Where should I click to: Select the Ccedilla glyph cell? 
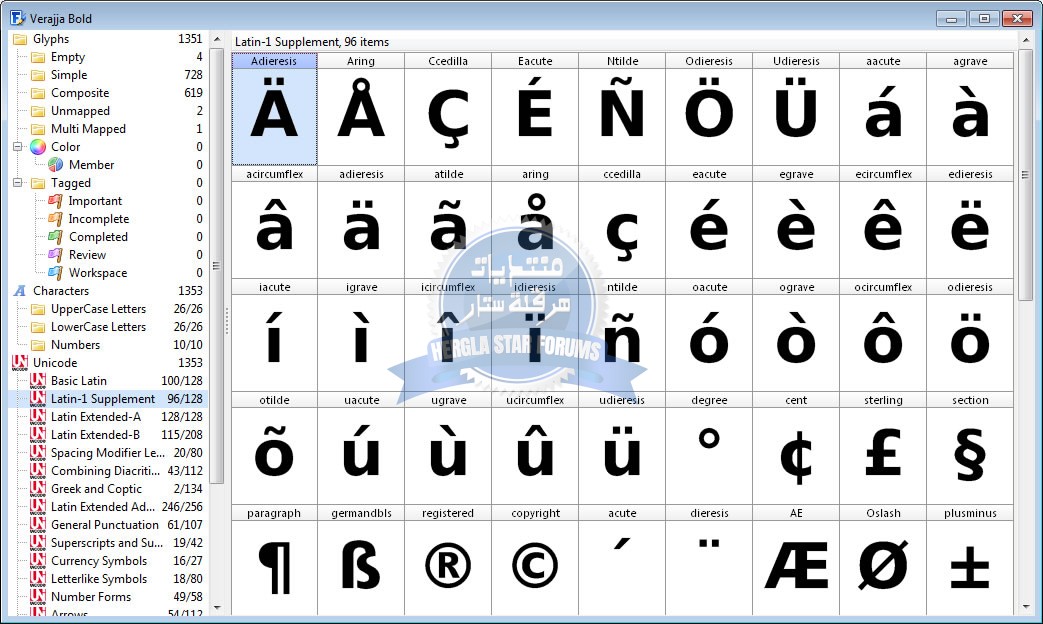tap(448, 110)
